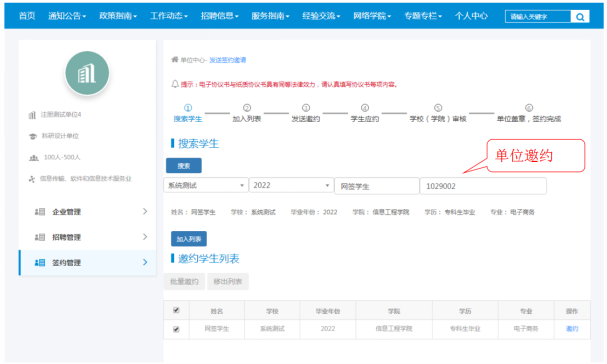Viewport: 607px width, 364px height.
Task: Click the 移出列表 button
Action: coord(228,282)
